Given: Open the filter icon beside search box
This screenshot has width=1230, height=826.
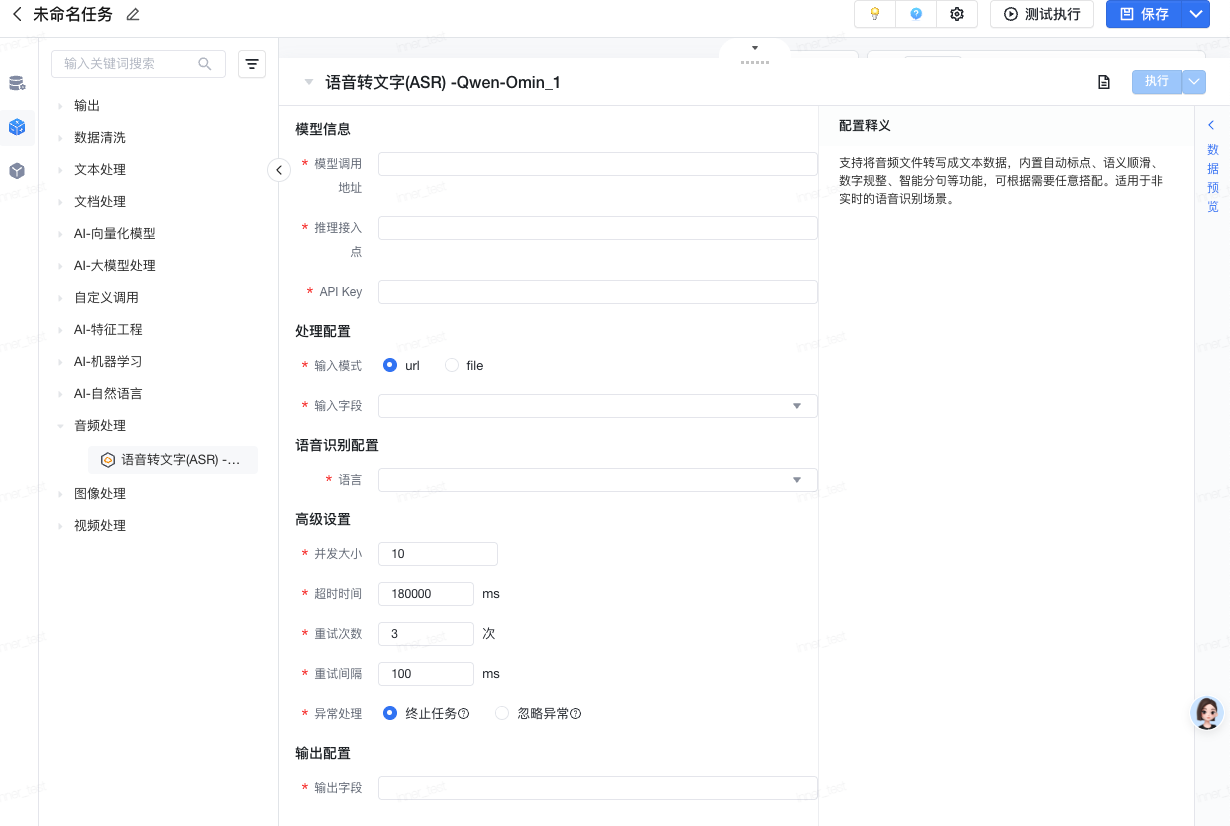Looking at the screenshot, I should (x=252, y=64).
